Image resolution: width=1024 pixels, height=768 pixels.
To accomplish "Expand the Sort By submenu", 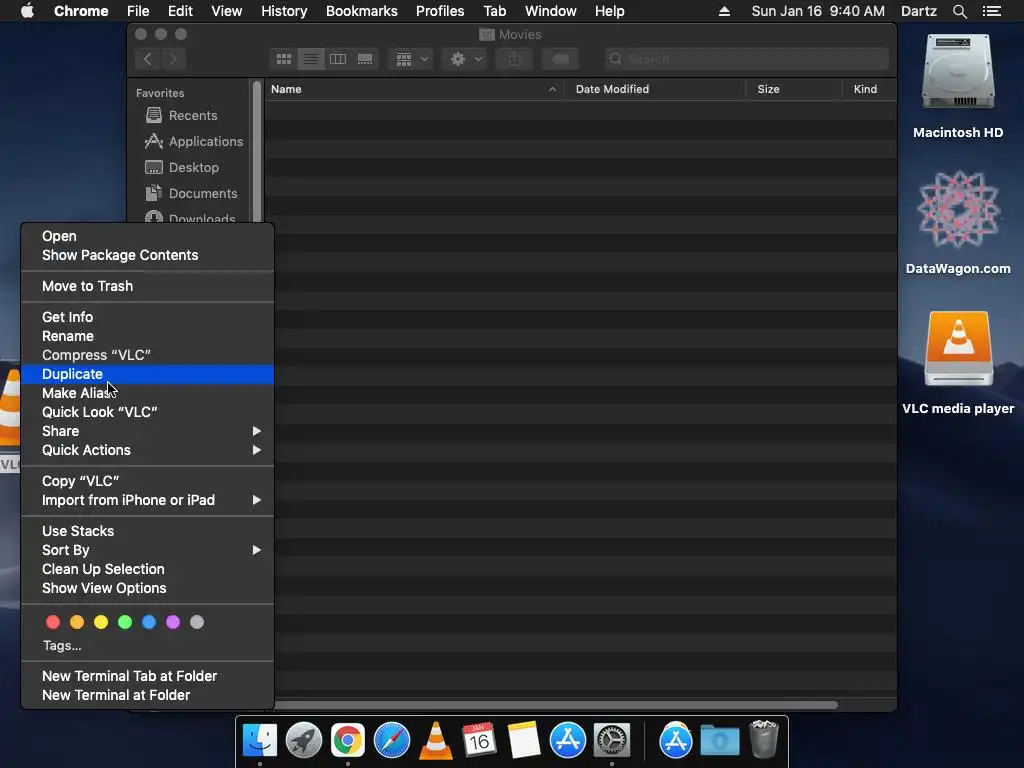I will (x=148, y=550).
